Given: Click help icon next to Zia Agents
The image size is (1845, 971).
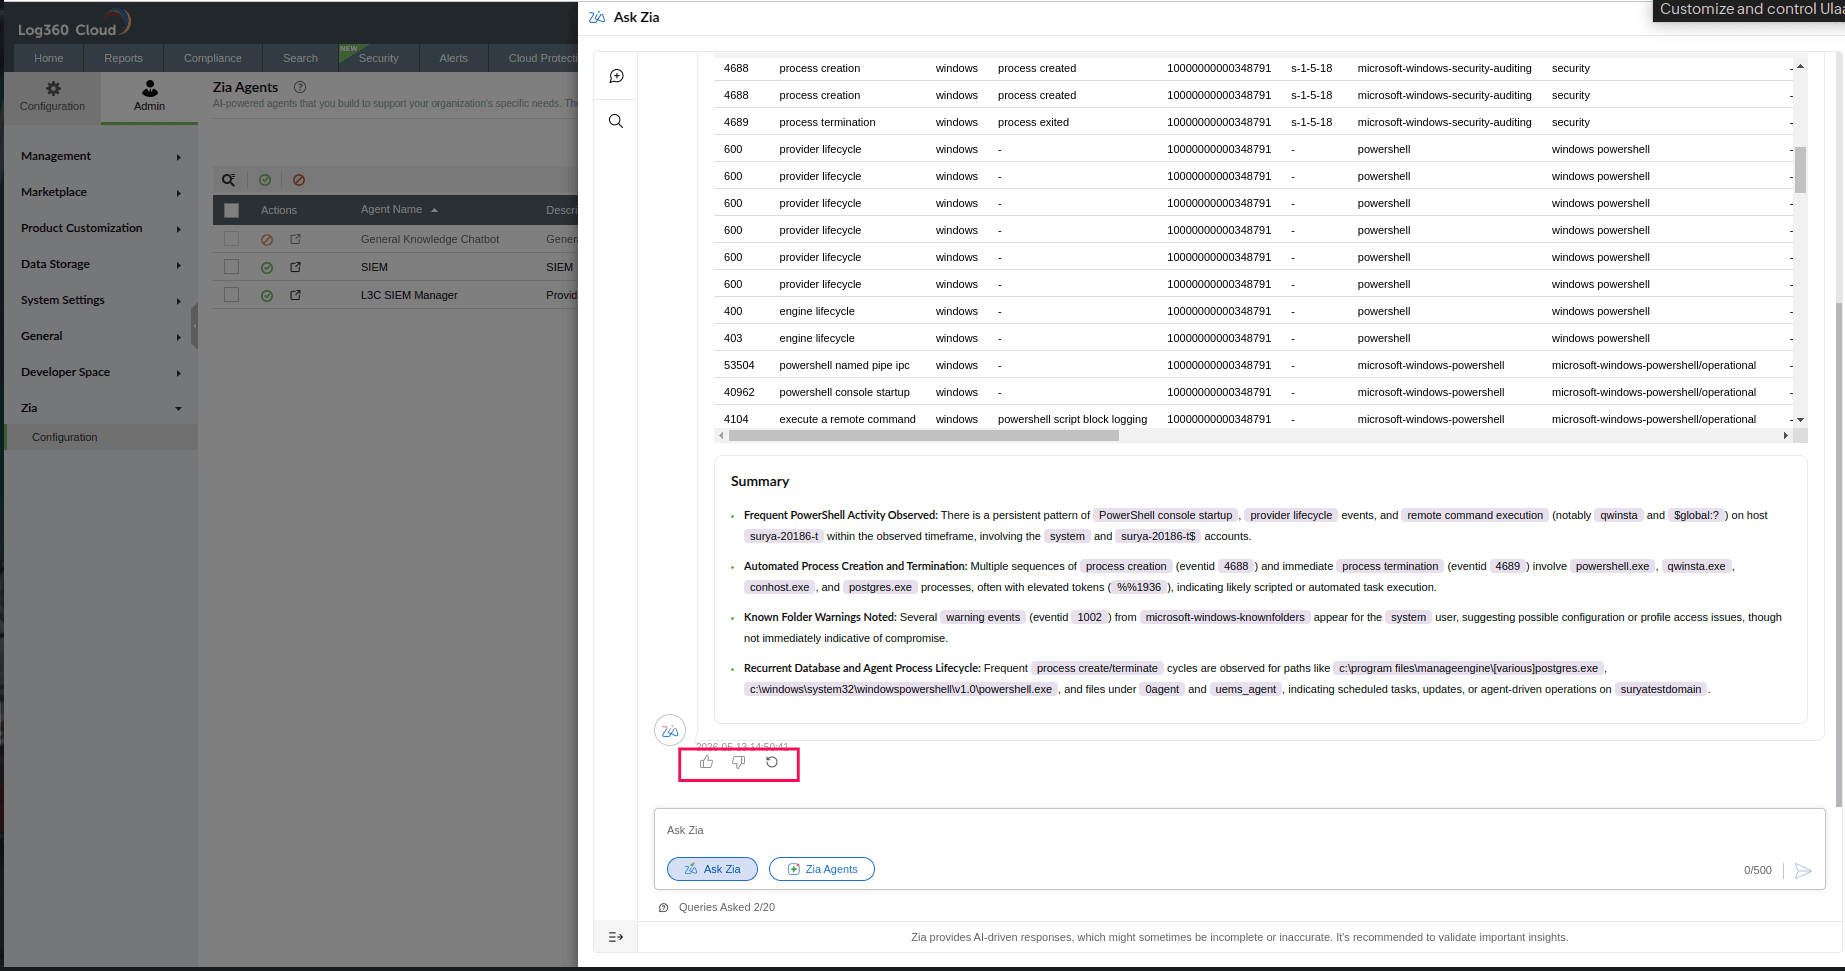Looking at the screenshot, I should click(300, 87).
